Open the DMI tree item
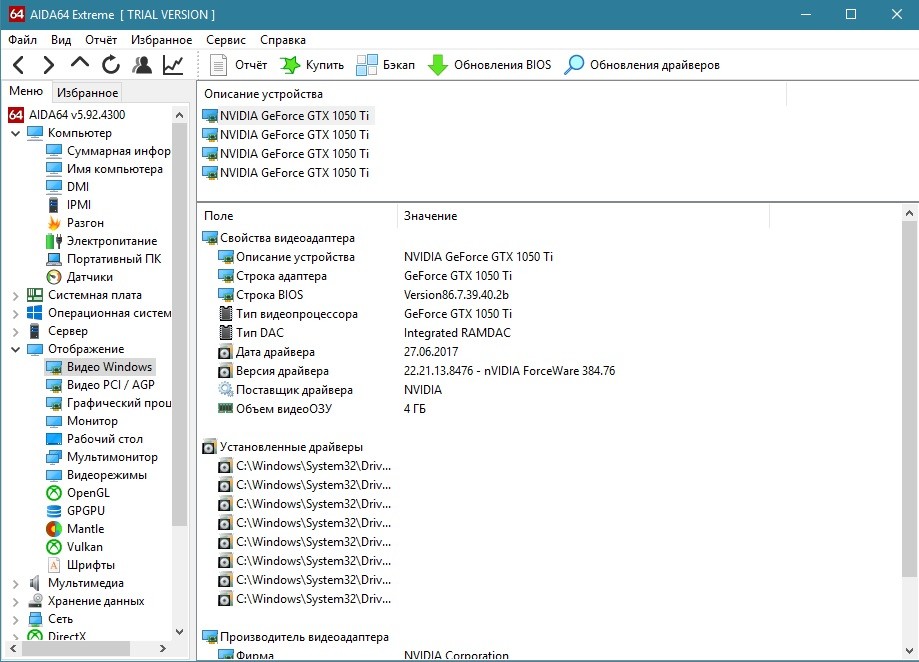 (x=67, y=186)
